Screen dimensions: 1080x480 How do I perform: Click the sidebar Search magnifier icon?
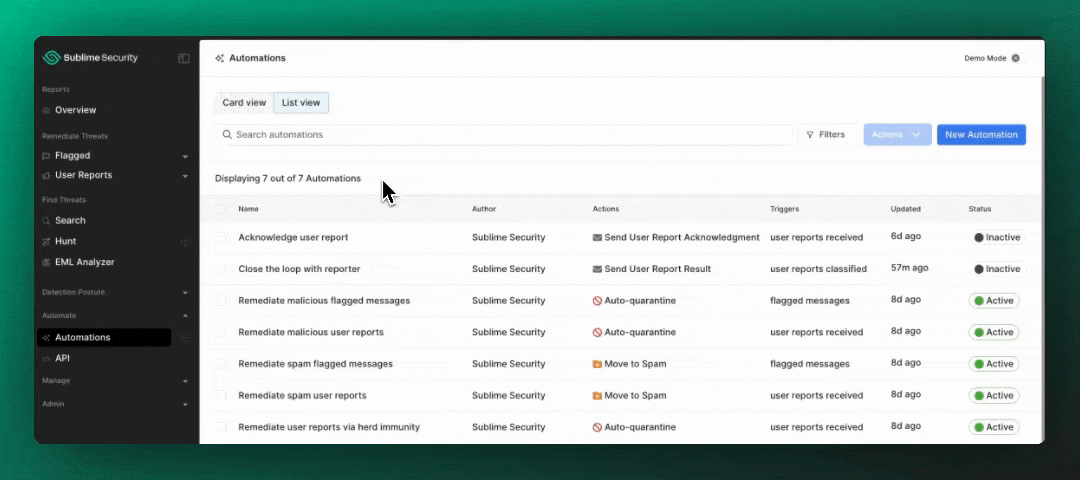point(46,221)
